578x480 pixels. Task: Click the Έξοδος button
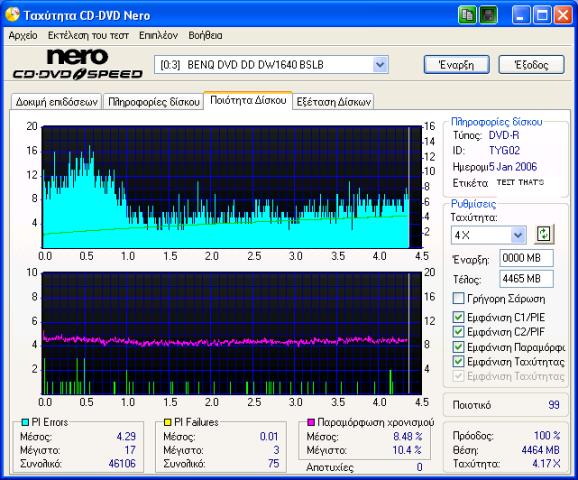click(531, 65)
